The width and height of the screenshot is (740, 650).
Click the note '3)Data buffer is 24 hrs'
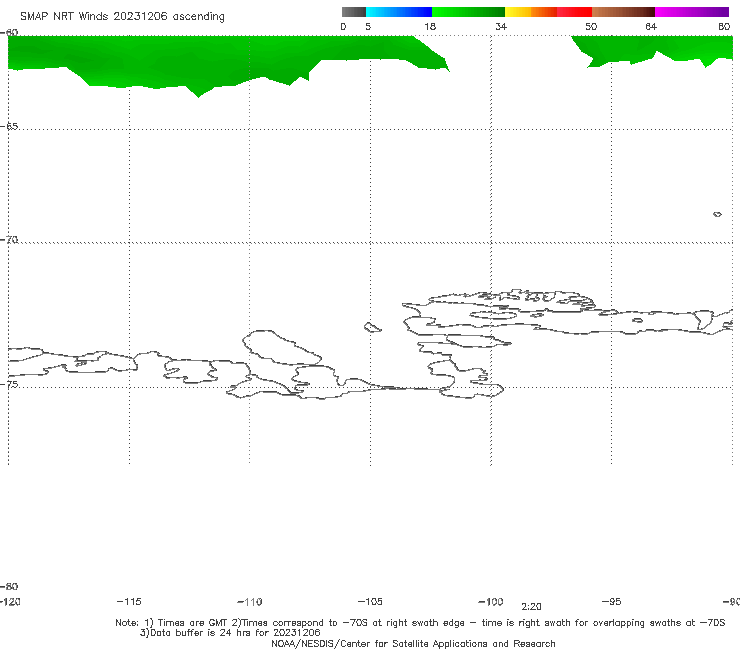click(x=230, y=633)
